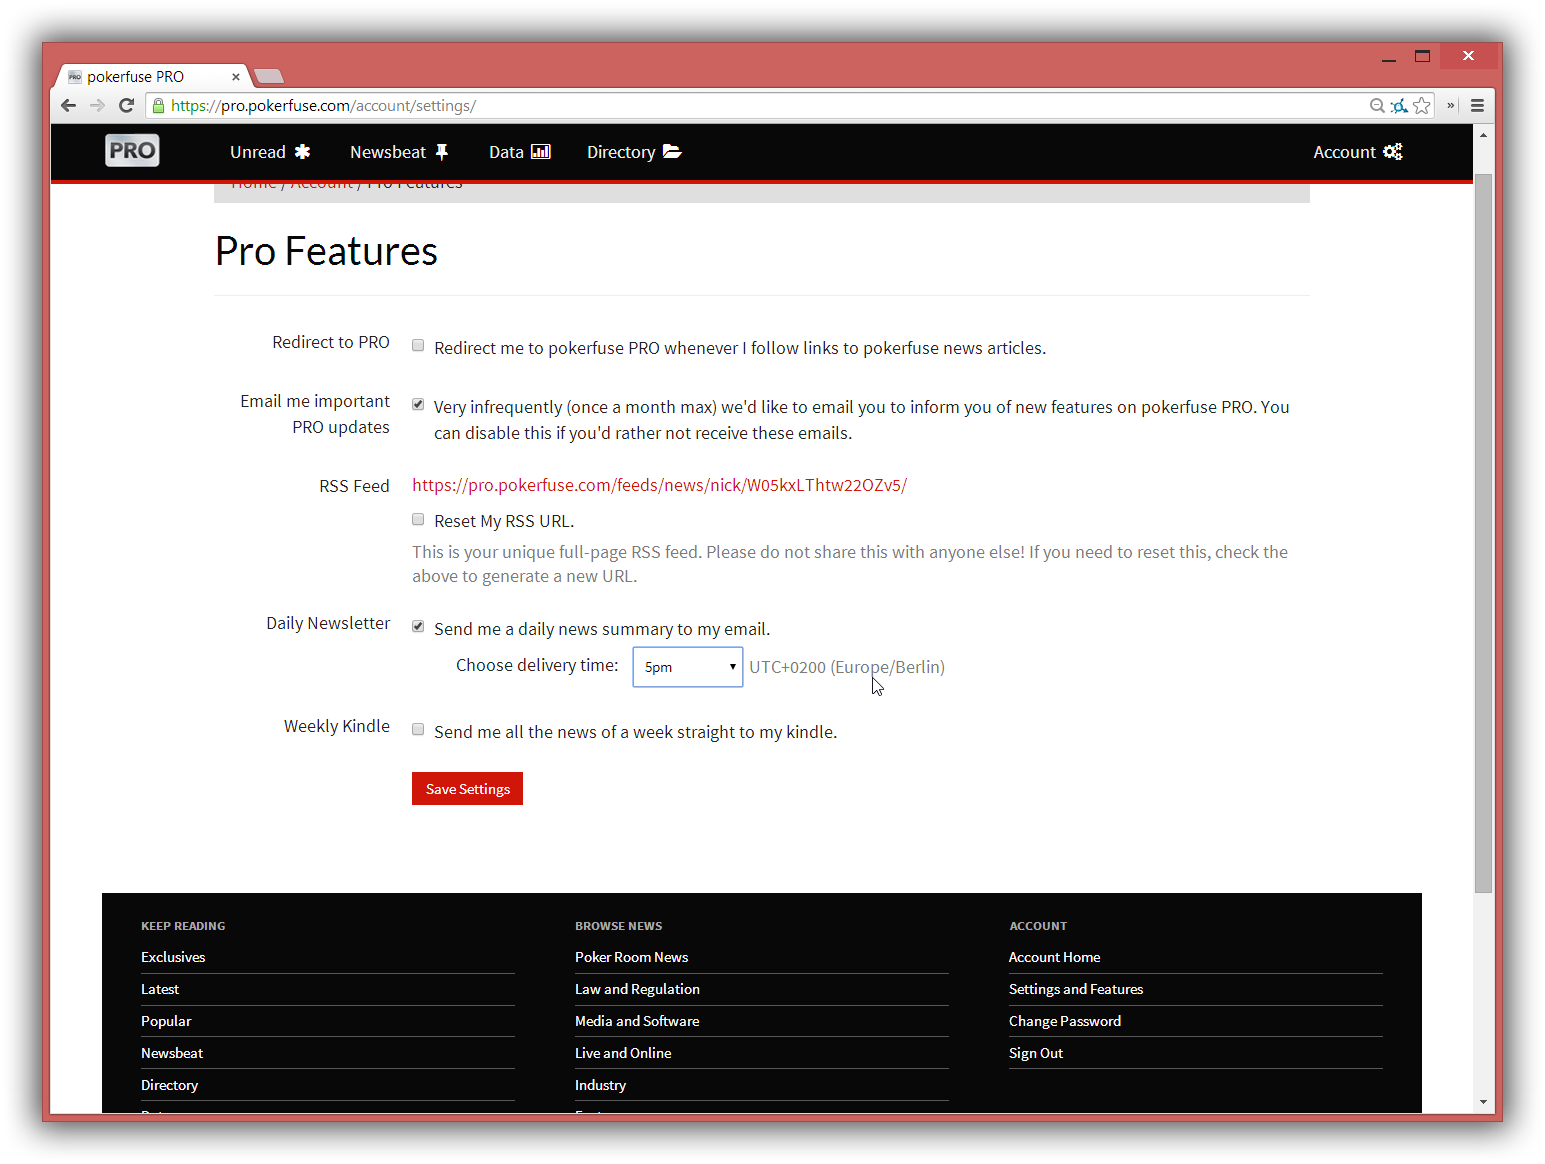Open the Change Password link

[x=1065, y=1021]
